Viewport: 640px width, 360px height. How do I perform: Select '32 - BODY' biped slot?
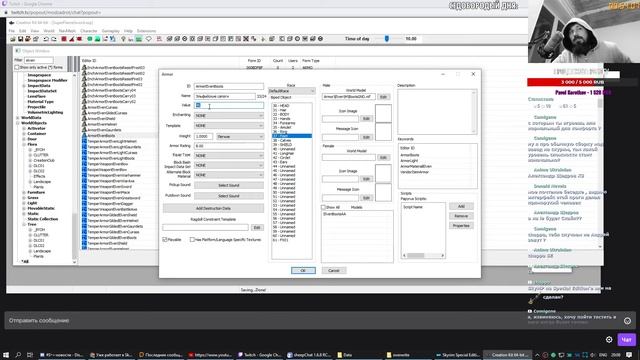pos(291,114)
